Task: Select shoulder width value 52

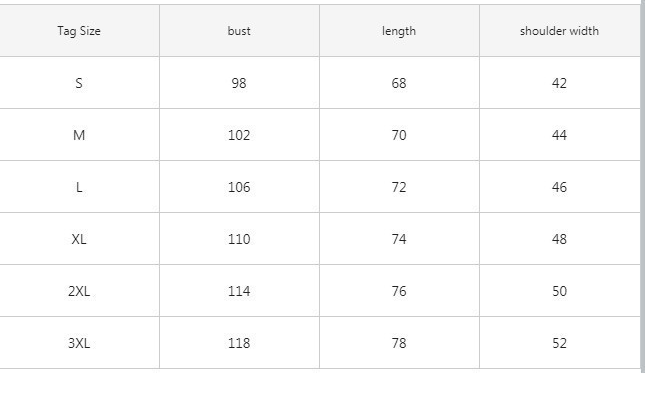Action: [559, 343]
